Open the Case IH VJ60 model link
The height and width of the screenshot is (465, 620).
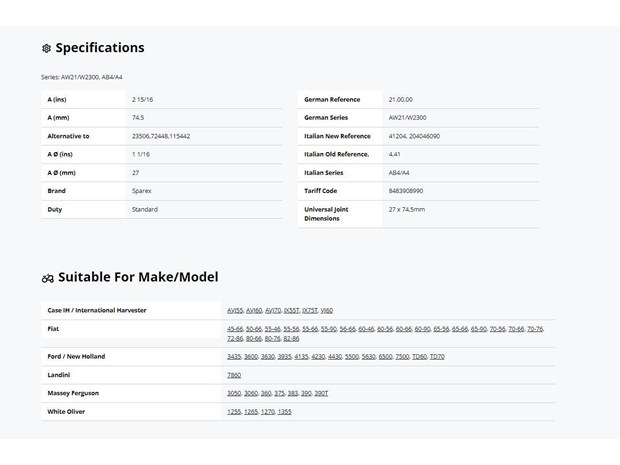tap(326, 310)
